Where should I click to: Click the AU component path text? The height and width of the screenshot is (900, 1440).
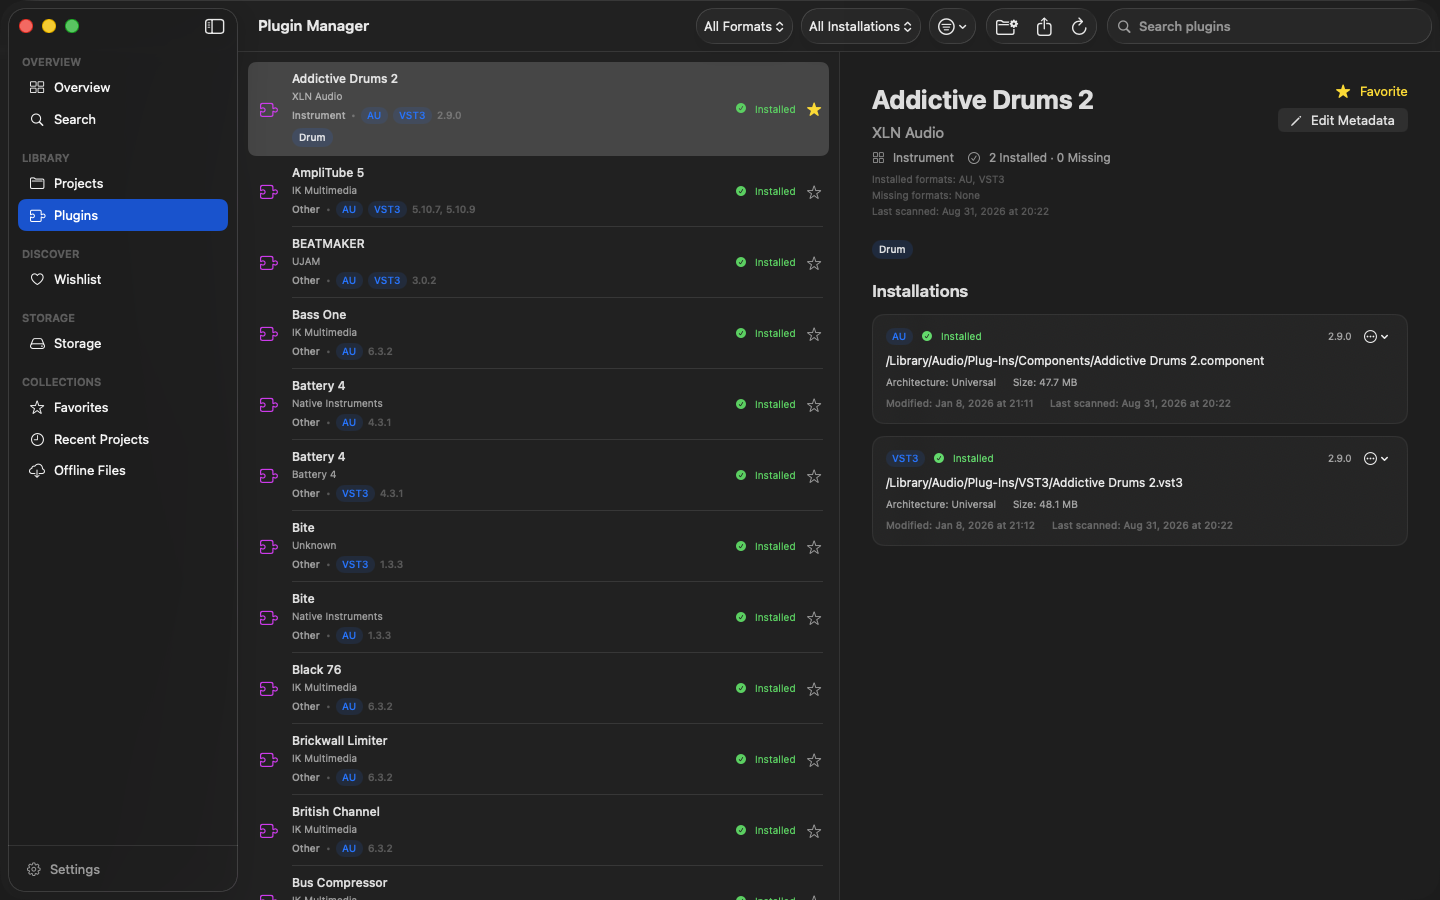click(x=1075, y=361)
